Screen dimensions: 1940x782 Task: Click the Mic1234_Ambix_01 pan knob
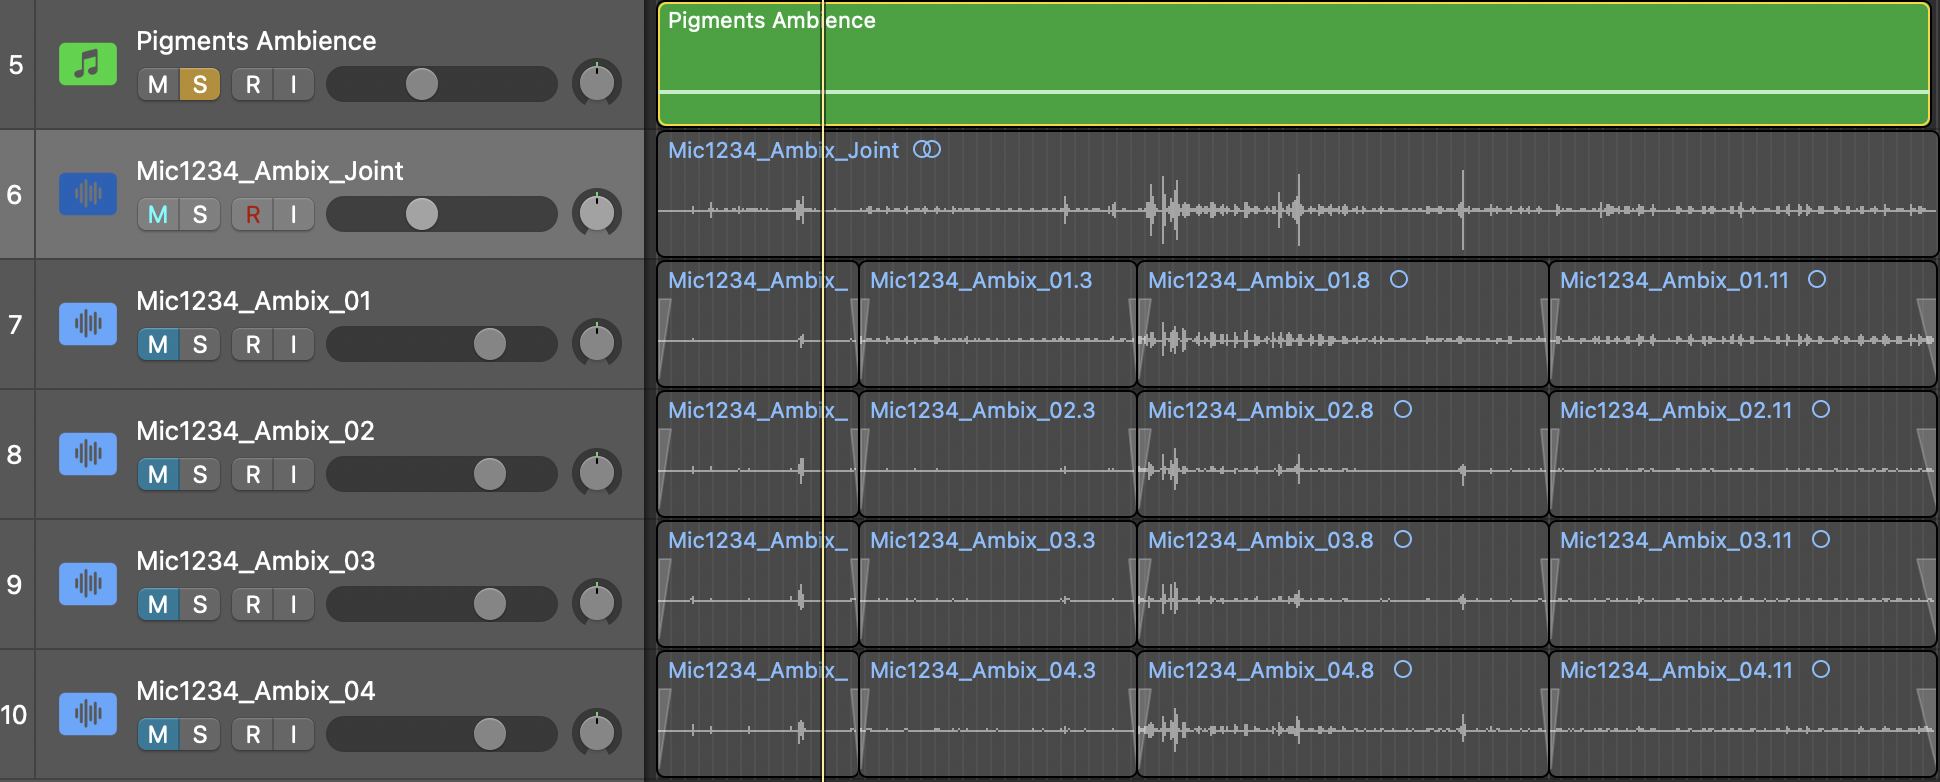pos(597,343)
